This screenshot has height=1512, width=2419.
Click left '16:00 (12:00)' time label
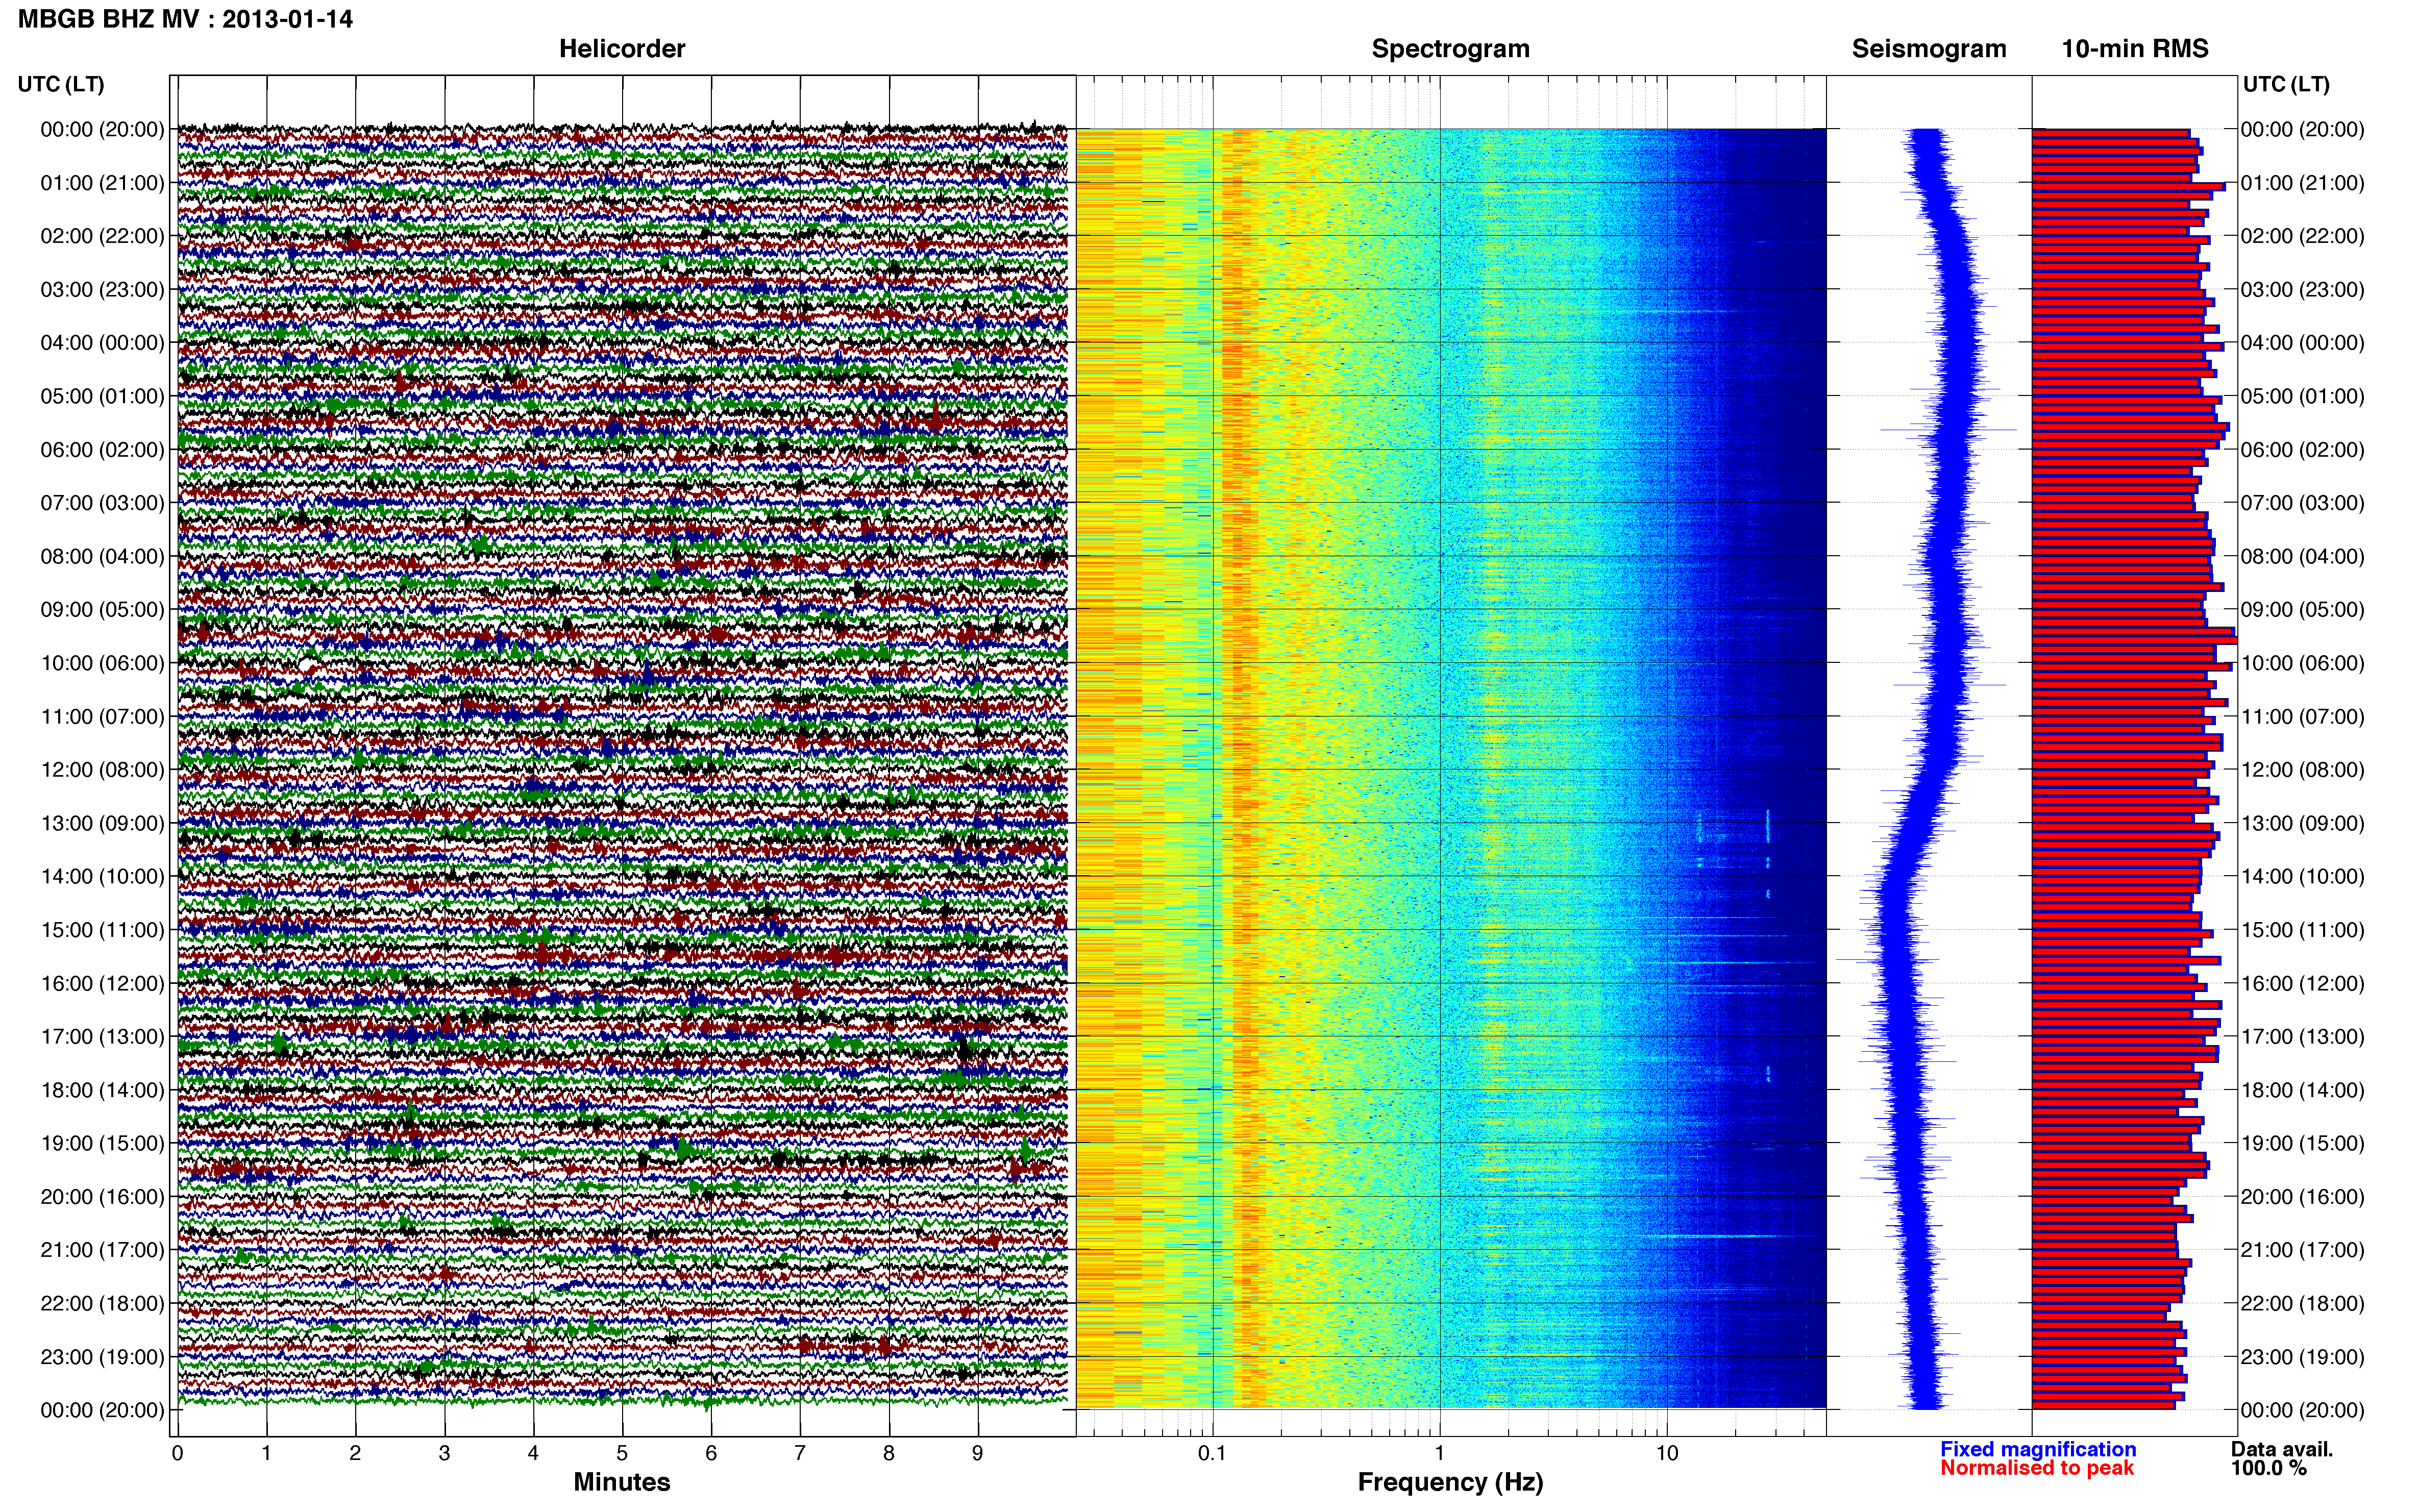(x=102, y=983)
